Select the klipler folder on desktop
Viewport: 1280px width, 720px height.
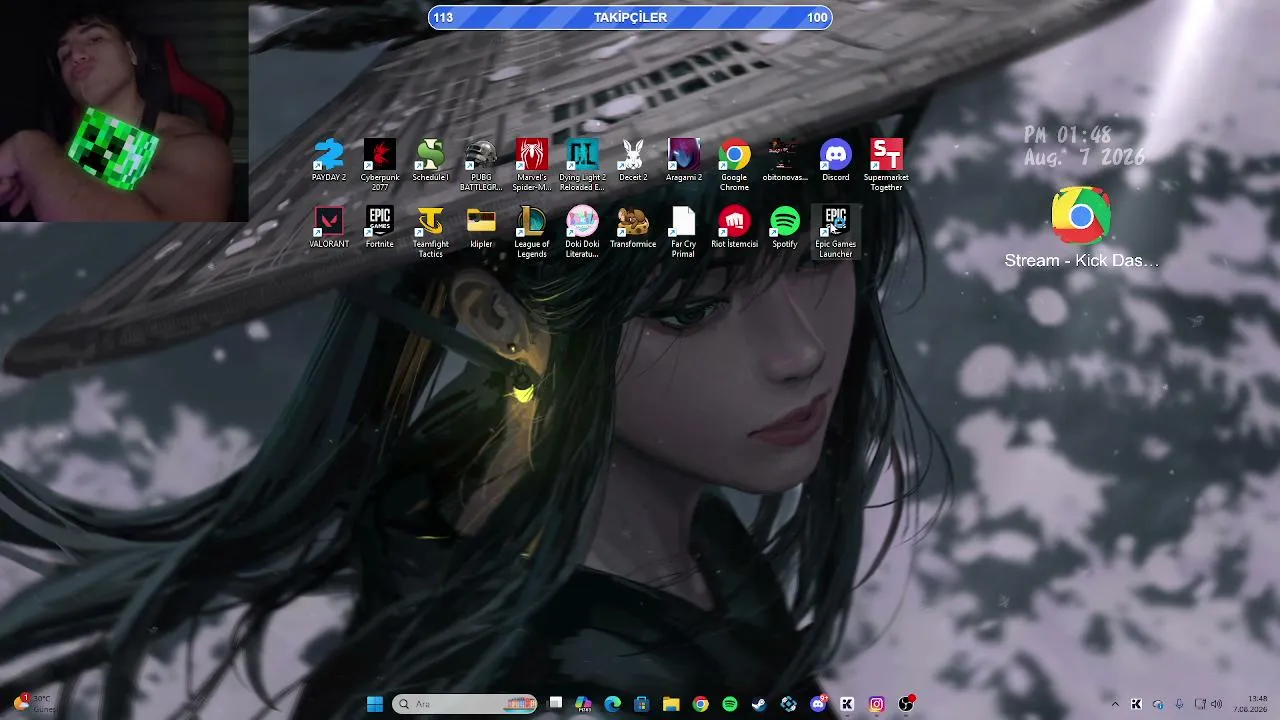coord(481,227)
